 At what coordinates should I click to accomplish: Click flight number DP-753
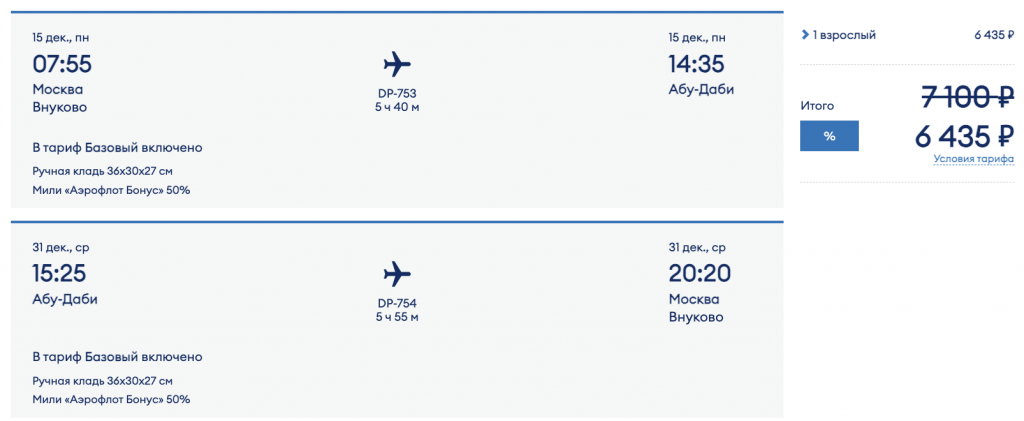point(397,94)
